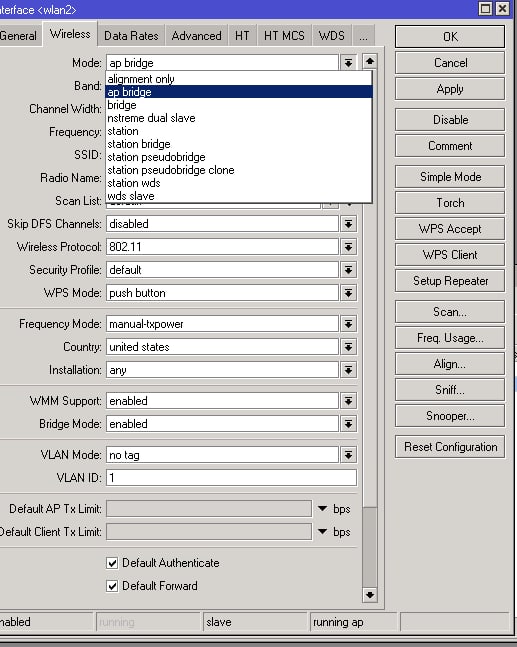
Task: Click the Mode field showing ap bridge
Action: pyautogui.click(x=222, y=63)
